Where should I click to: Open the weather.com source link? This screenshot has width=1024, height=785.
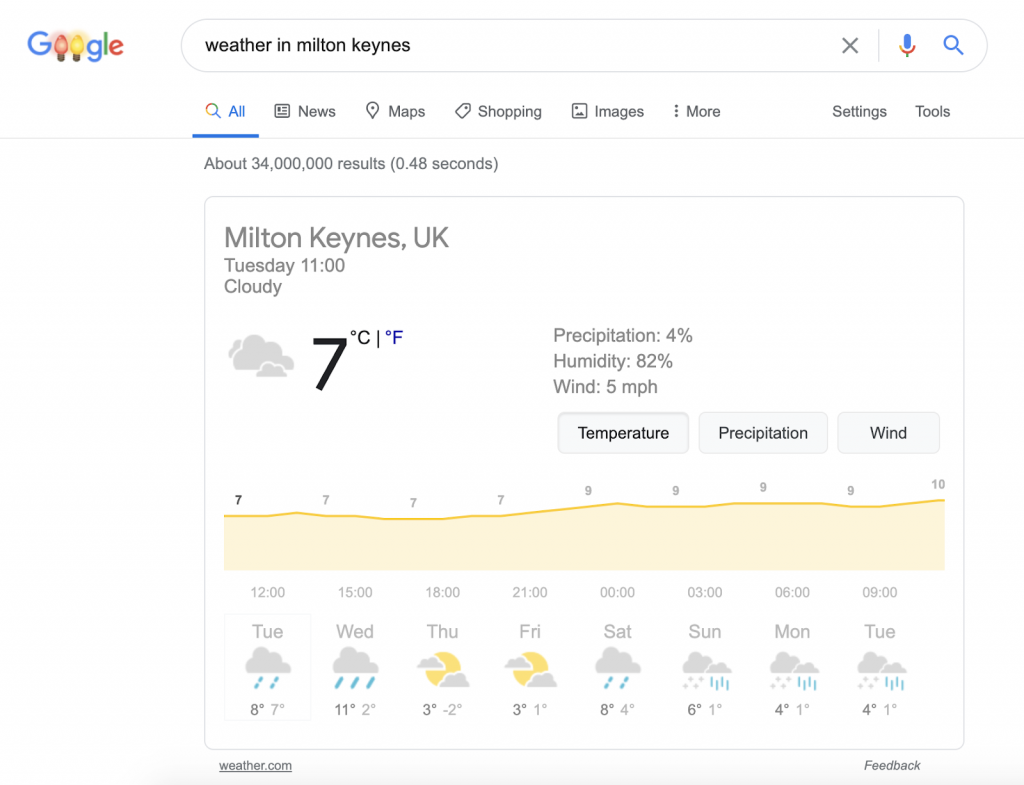click(x=255, y=765)
